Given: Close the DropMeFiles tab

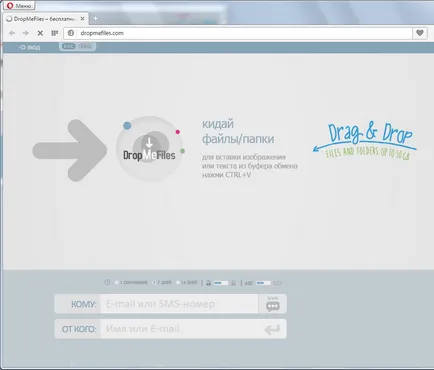Looking at the screenshot, I should 82,19.
